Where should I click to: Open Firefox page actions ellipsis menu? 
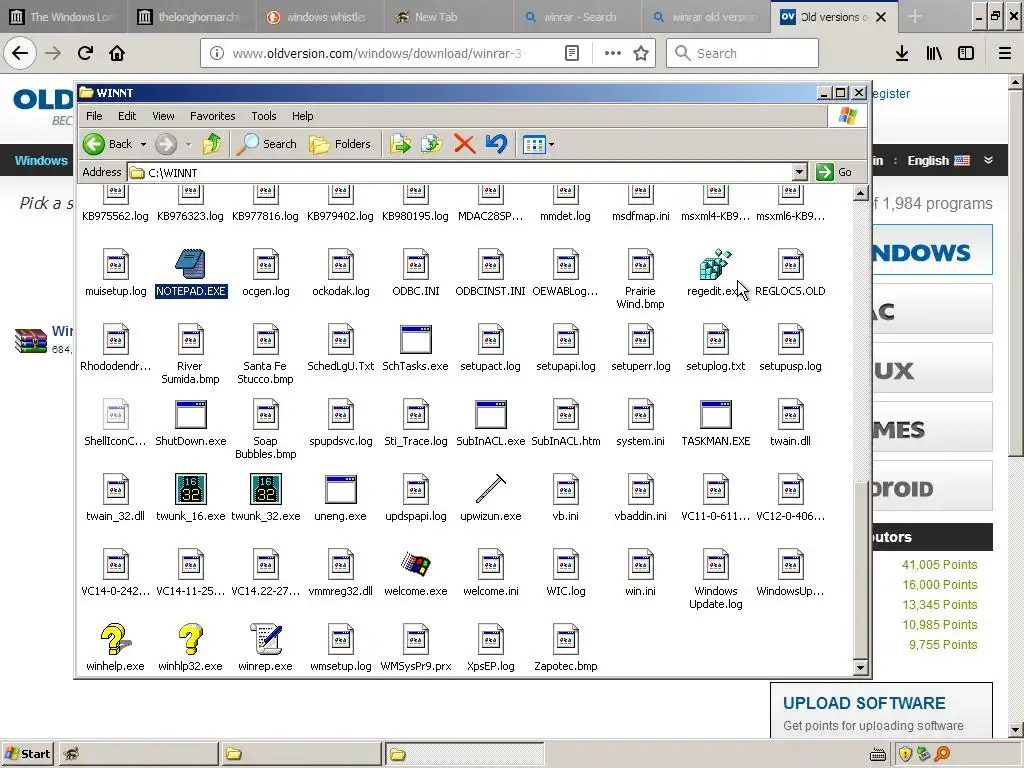613,53
